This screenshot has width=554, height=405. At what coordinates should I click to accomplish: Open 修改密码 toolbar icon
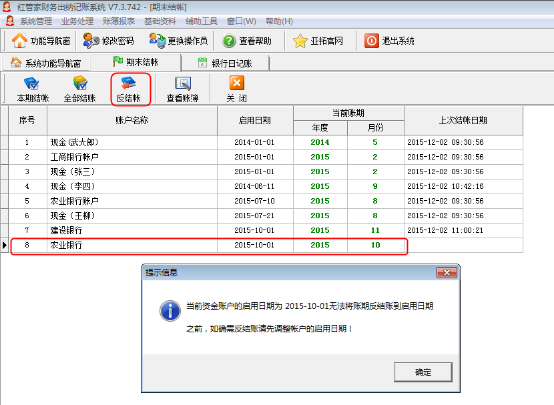click(91, 41)
